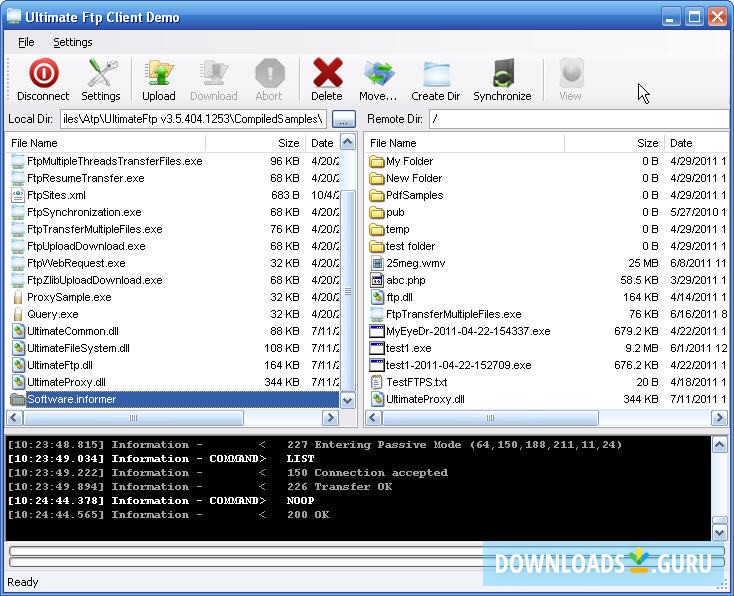Click the 25meg.wmv video file icon
Image resolution: width=734 pixels, height=596 pixels.
[x=377, y=263]
